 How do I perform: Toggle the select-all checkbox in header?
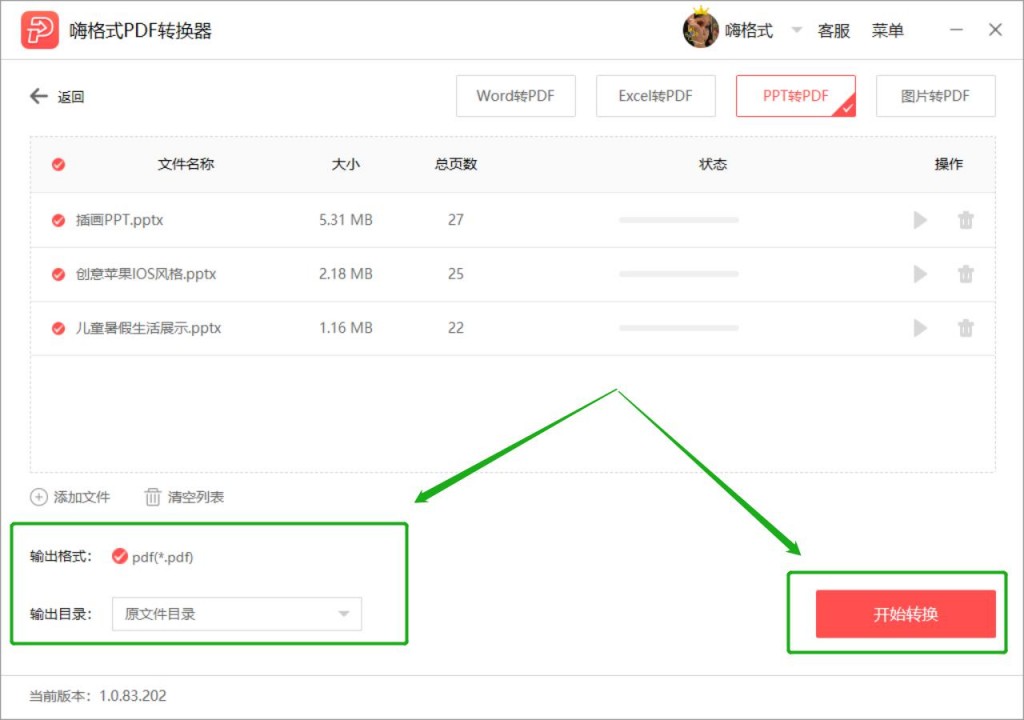(58, 164)
